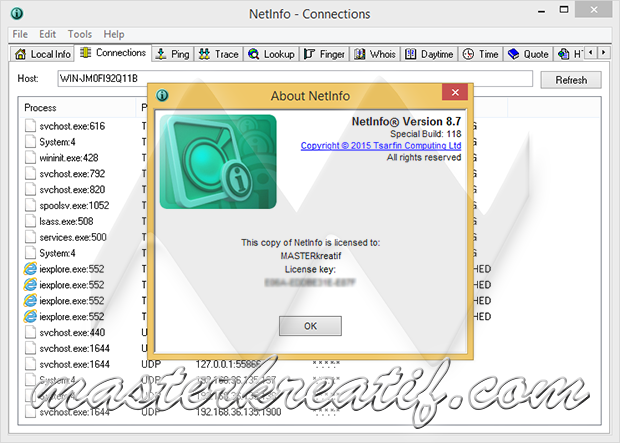Viewport: 620px width, 443px height.
Task: Click the Time tab clock icon
Action: tap(468, 54)
